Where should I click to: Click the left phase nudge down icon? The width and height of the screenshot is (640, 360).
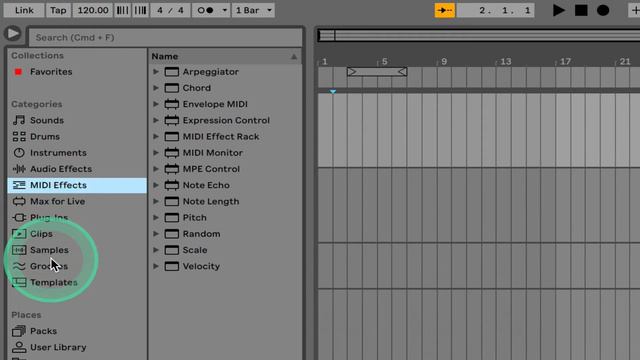122,10
